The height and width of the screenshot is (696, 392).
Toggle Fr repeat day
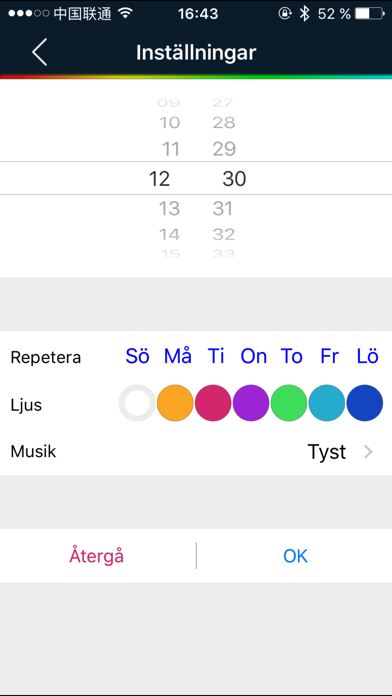pos(329,356)
